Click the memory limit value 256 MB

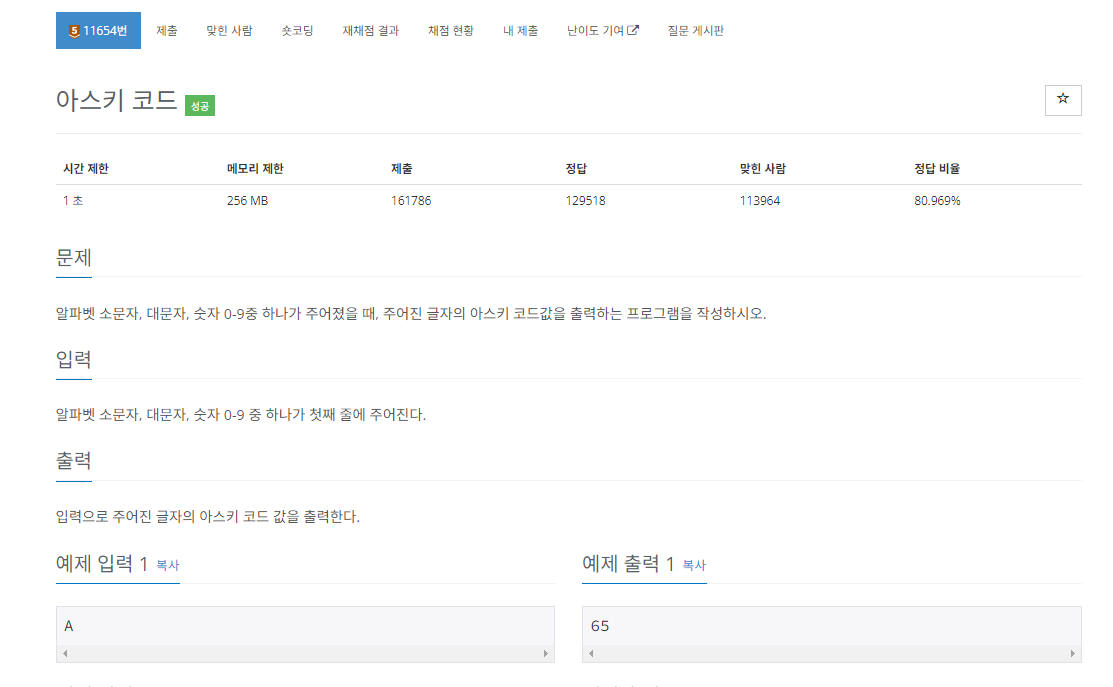point(248,201)
